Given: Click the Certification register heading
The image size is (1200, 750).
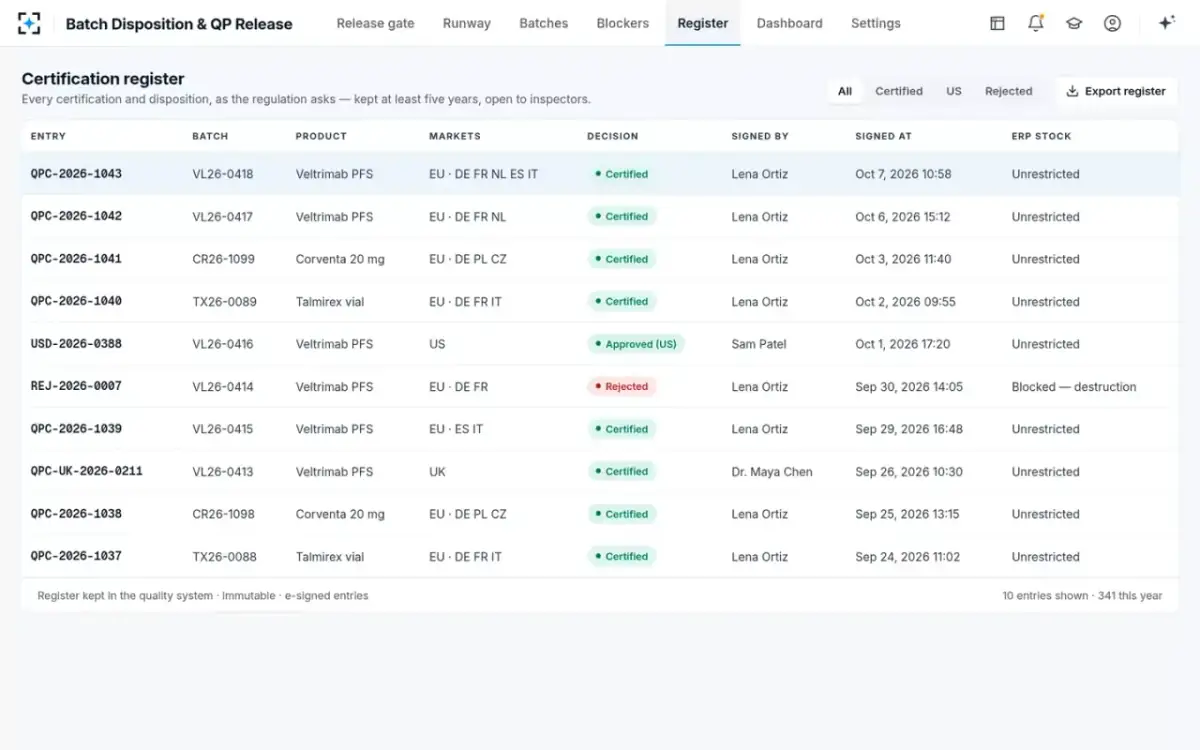Looking at the screenshot, I should [x=103, y=79].
